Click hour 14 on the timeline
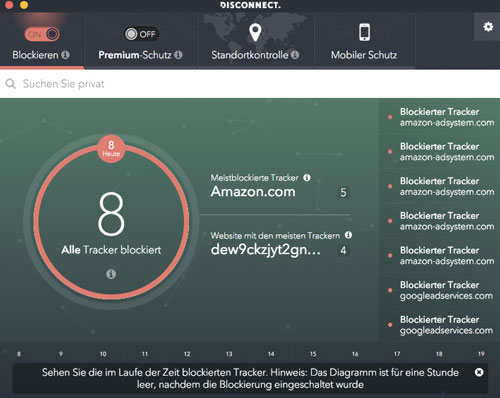This screenshot has width=500, height=398. point(271,354)
